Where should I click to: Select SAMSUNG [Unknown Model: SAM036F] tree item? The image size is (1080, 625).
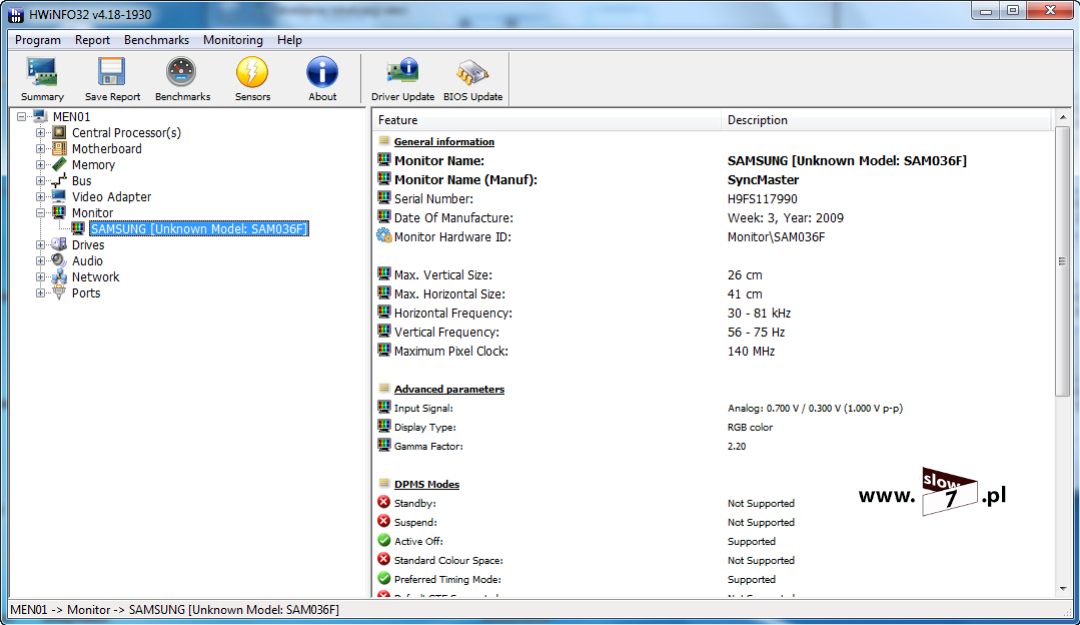click(x=199, y=229)
